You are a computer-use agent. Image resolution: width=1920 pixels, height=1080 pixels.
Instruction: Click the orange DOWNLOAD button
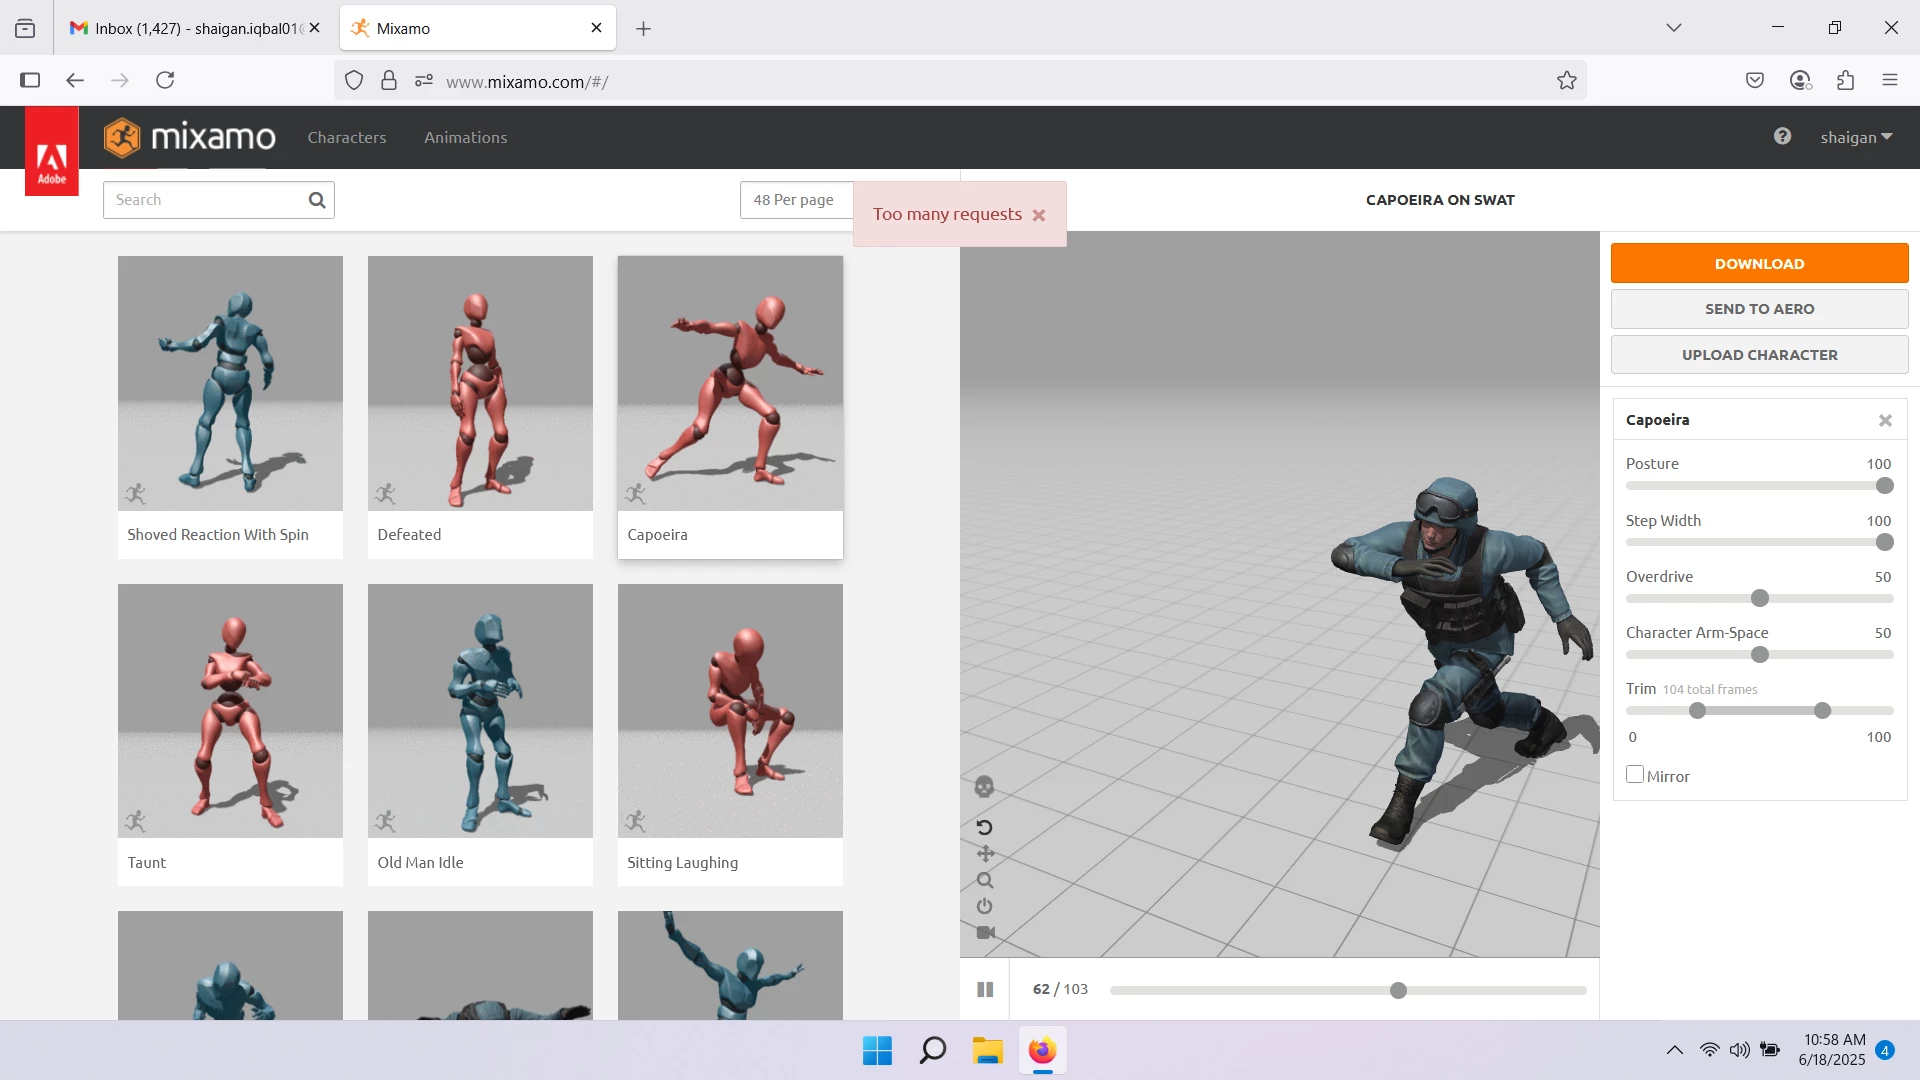[x=1759, y=264]
